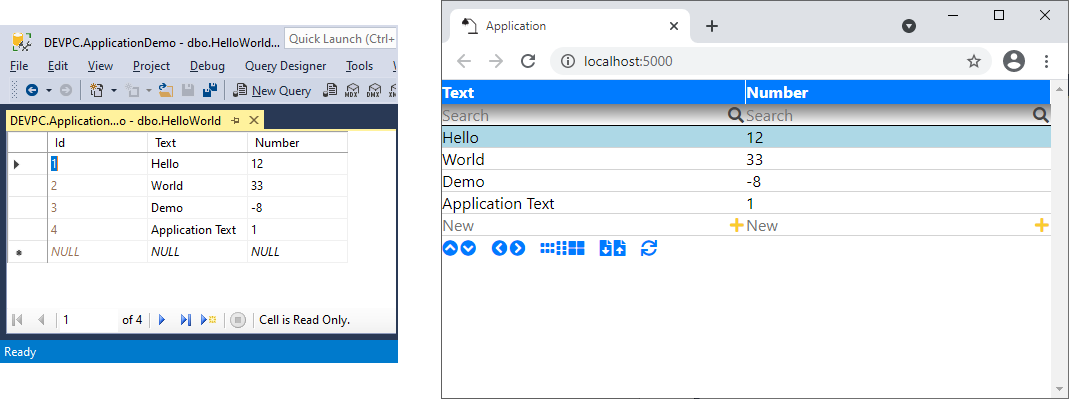
Task: Select the World row in browser grid
Action: (x=746, y=160)
